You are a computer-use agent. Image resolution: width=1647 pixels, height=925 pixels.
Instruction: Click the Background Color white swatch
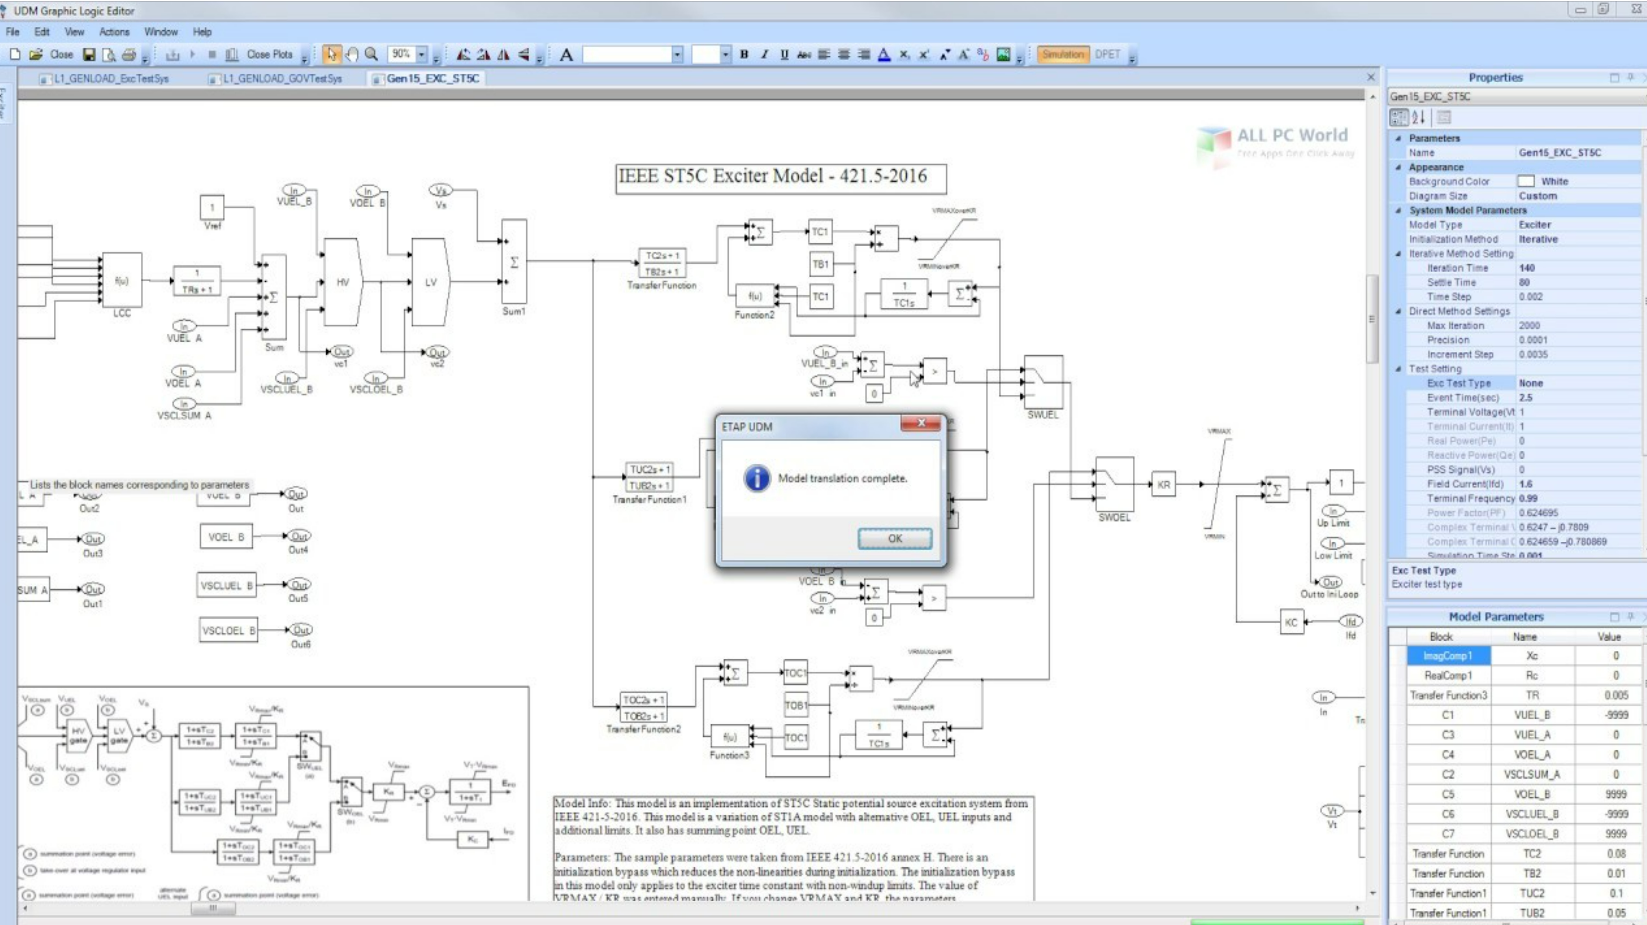[1525, 181]
